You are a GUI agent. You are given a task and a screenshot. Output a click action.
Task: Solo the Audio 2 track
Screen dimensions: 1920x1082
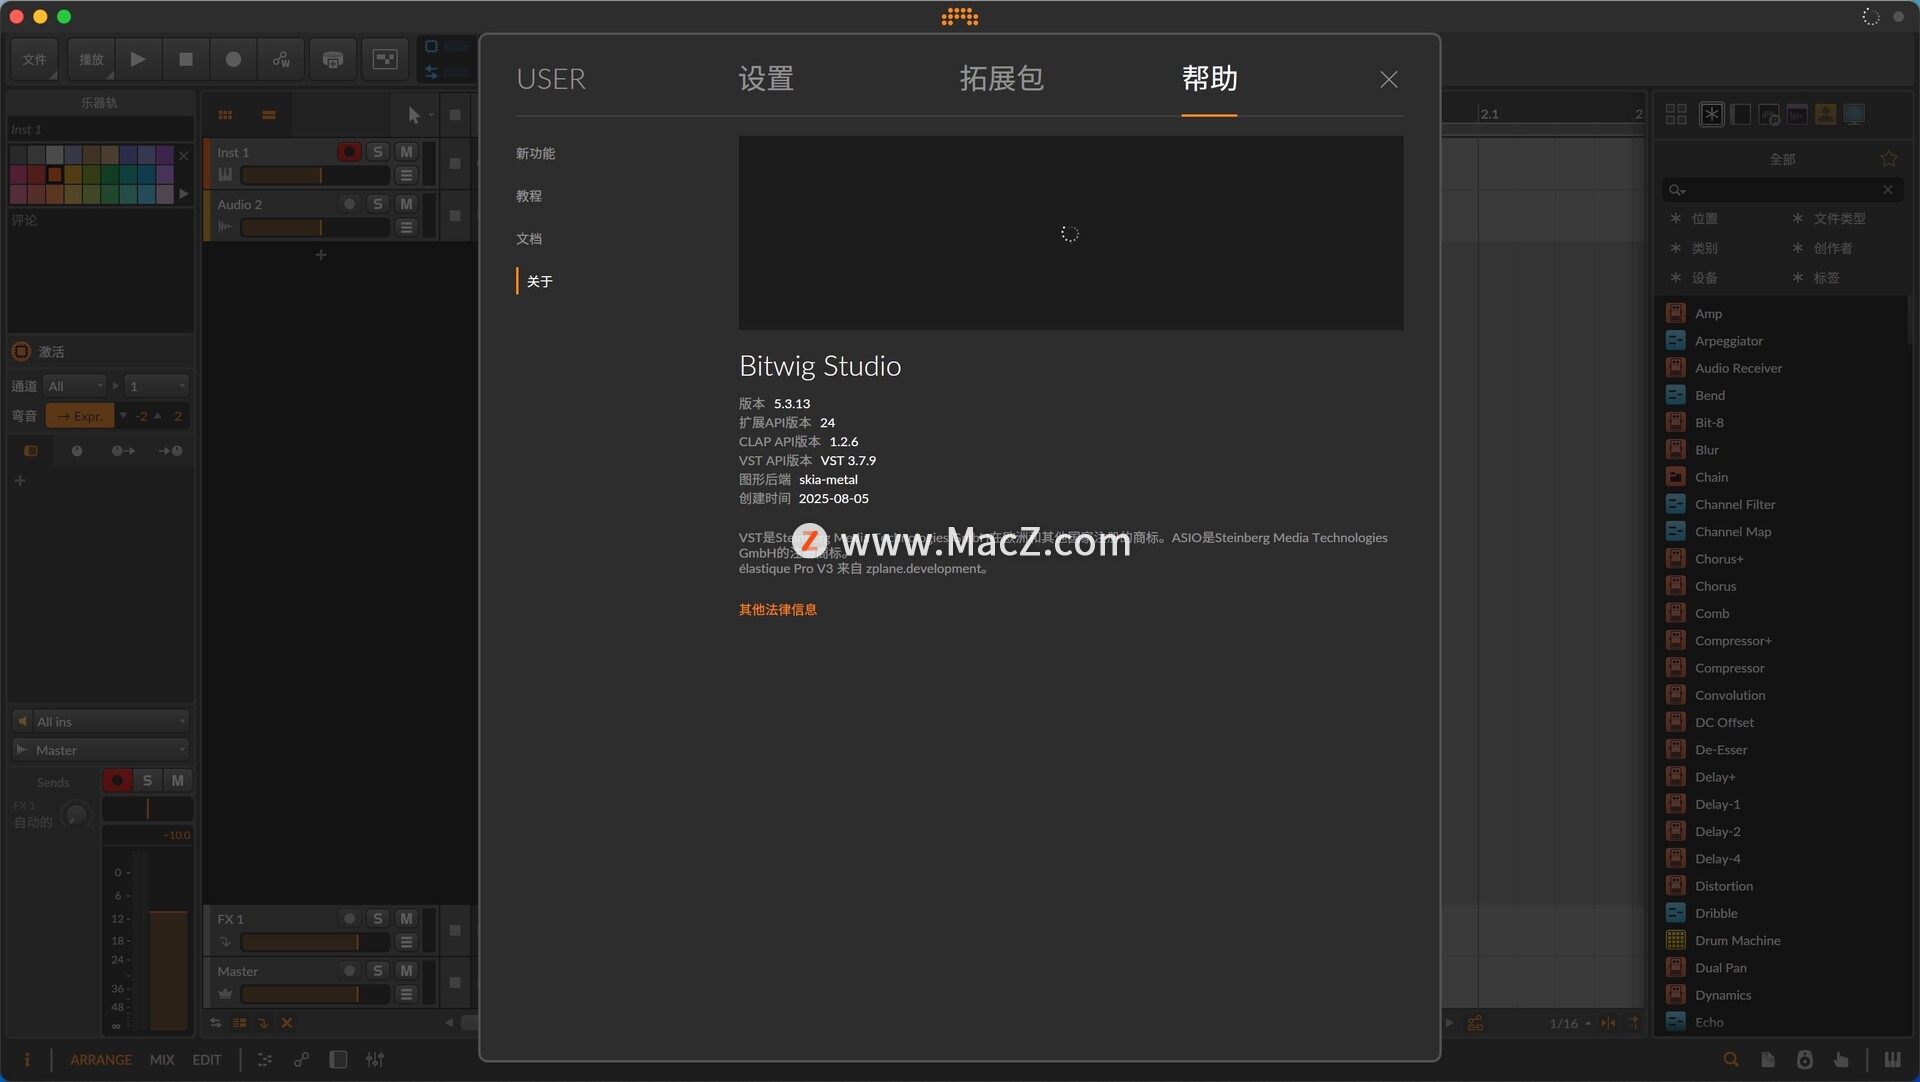377,204
